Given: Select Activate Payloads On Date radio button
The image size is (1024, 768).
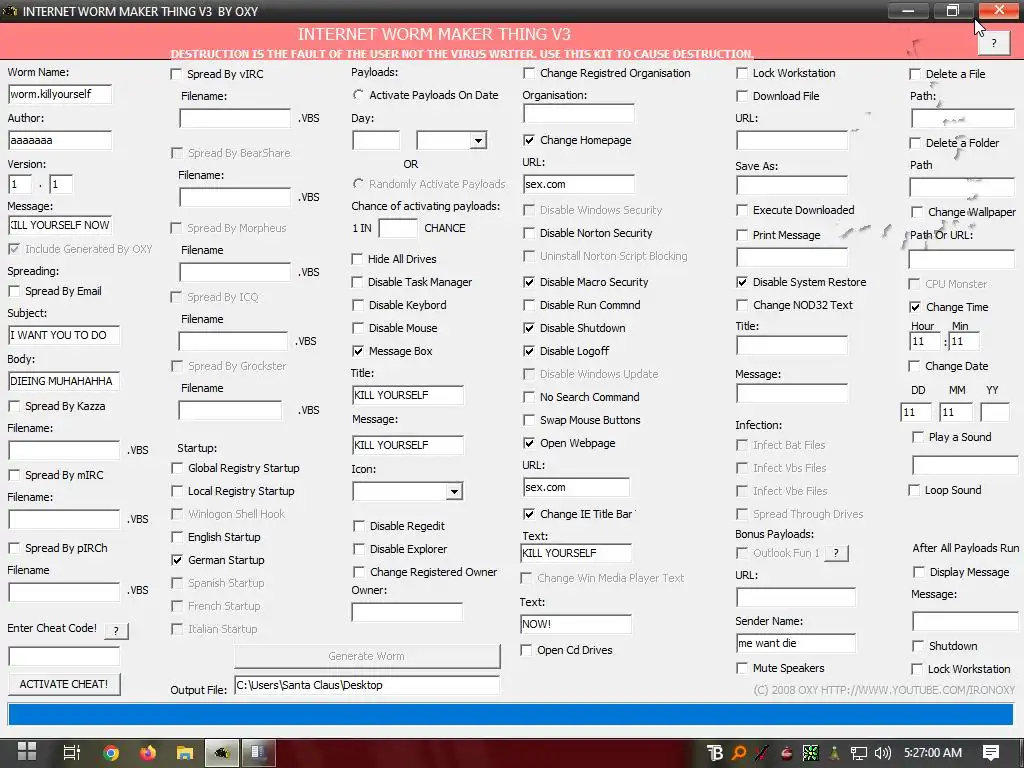Looking at the screenshot, I should click(x=358, y=95).
